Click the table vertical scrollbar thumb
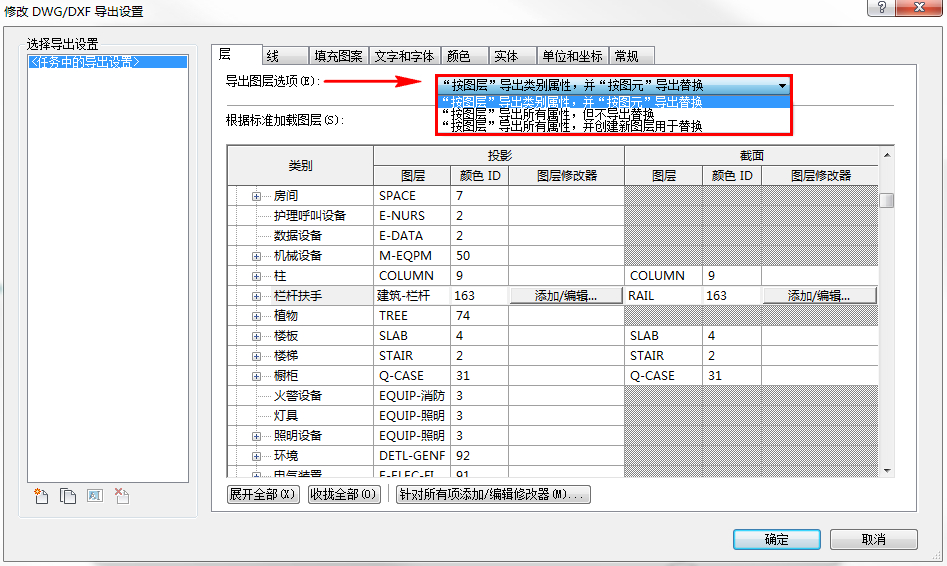The width and height of the screenshot is (947, 566). tap(887, 200)
